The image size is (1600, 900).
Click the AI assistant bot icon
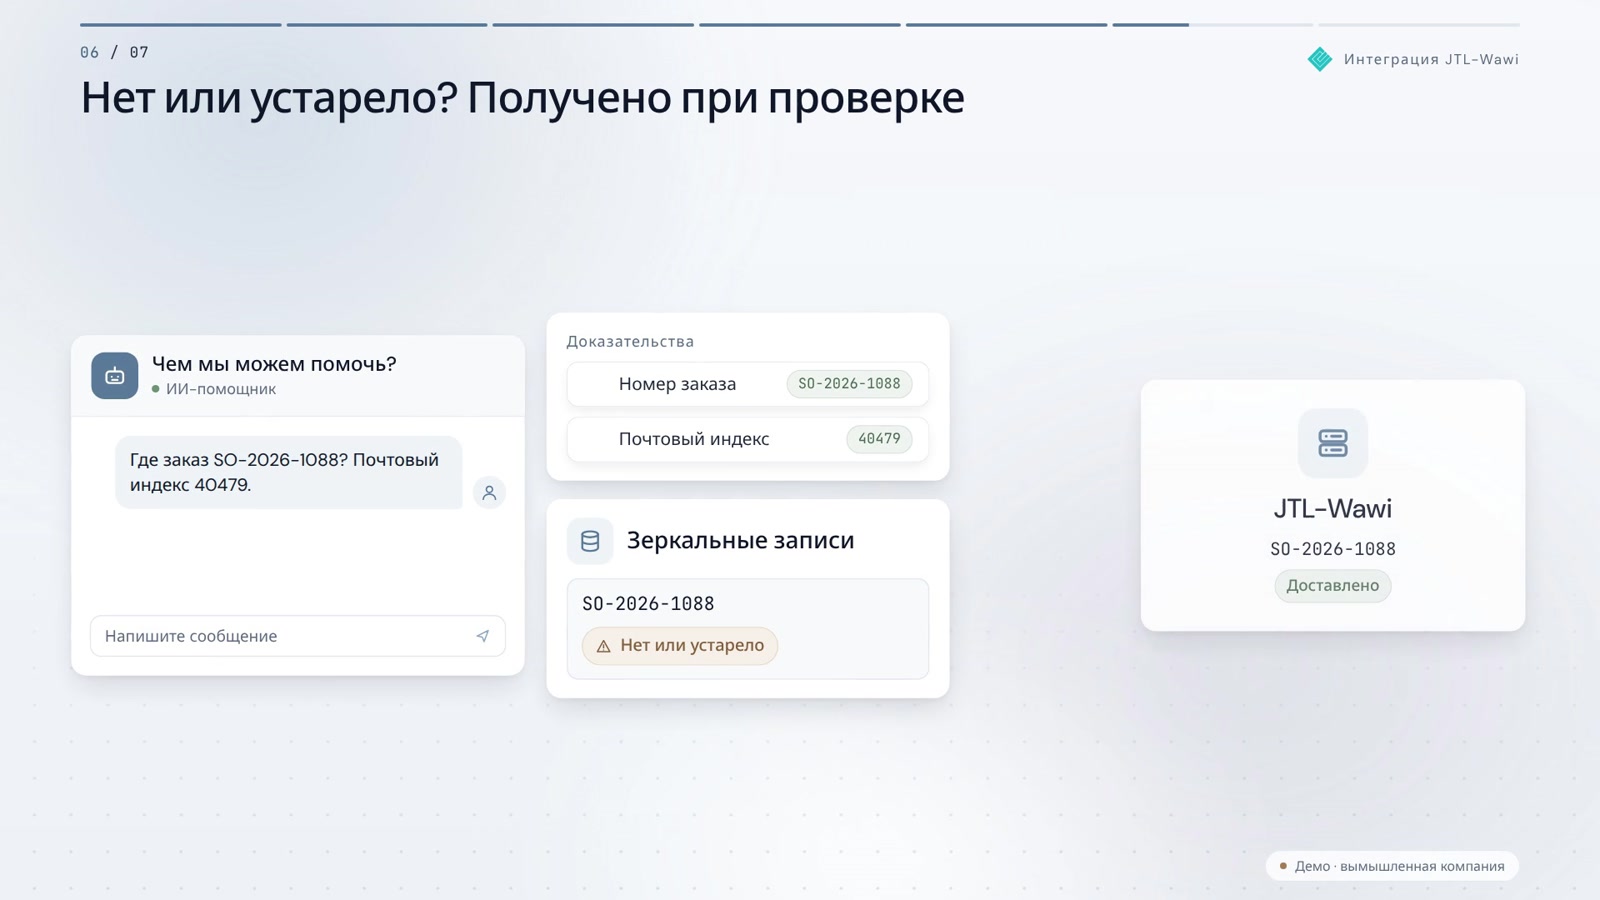pos(115,376)
